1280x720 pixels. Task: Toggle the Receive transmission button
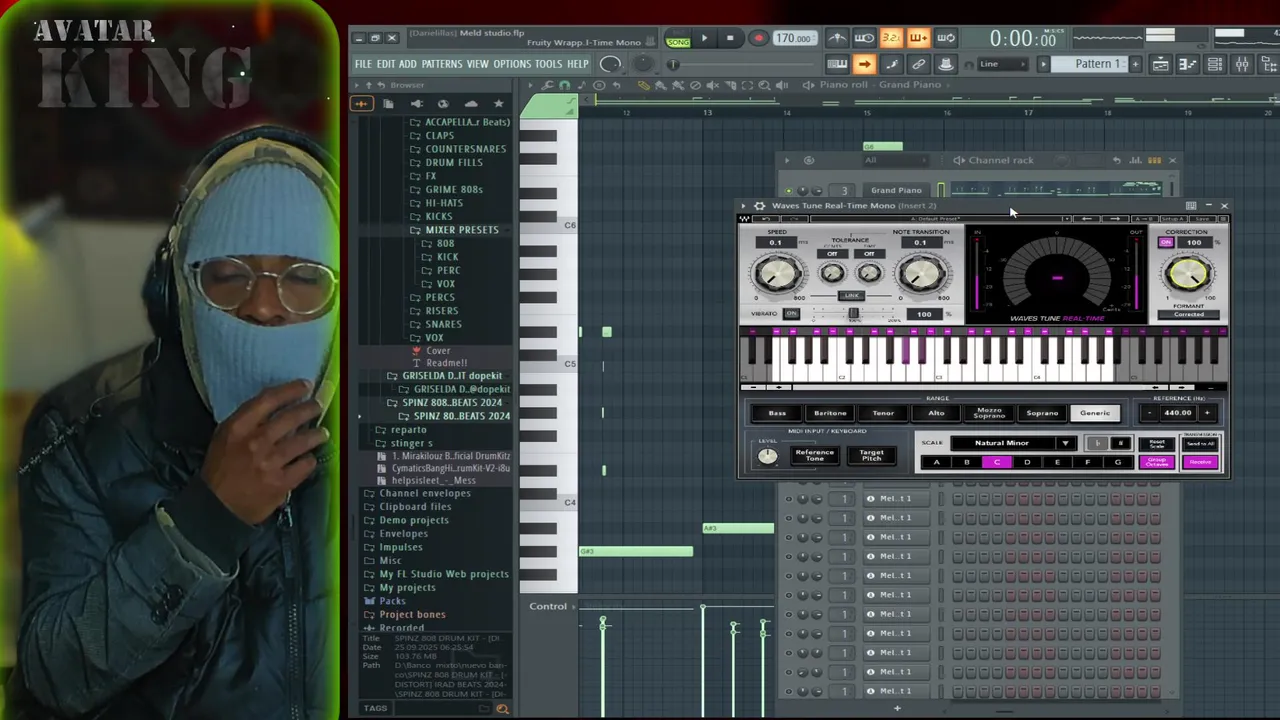click(x=1201, y=462)
